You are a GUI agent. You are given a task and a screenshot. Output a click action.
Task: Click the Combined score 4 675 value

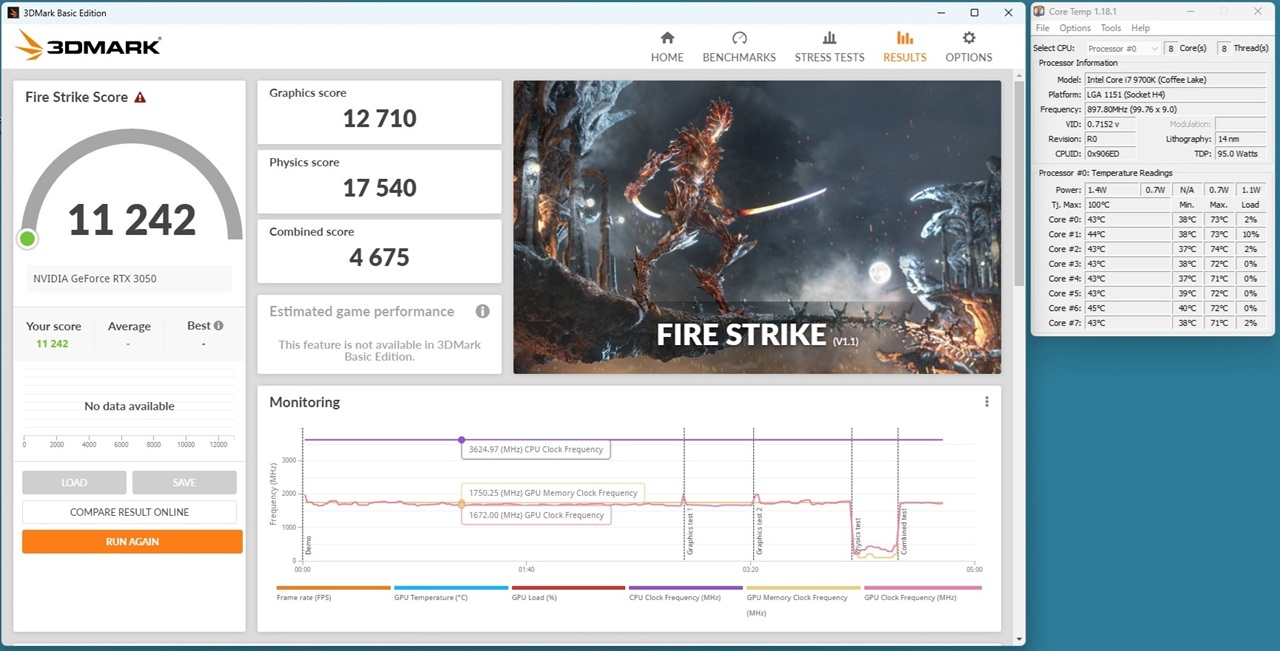tap(379, 257)
